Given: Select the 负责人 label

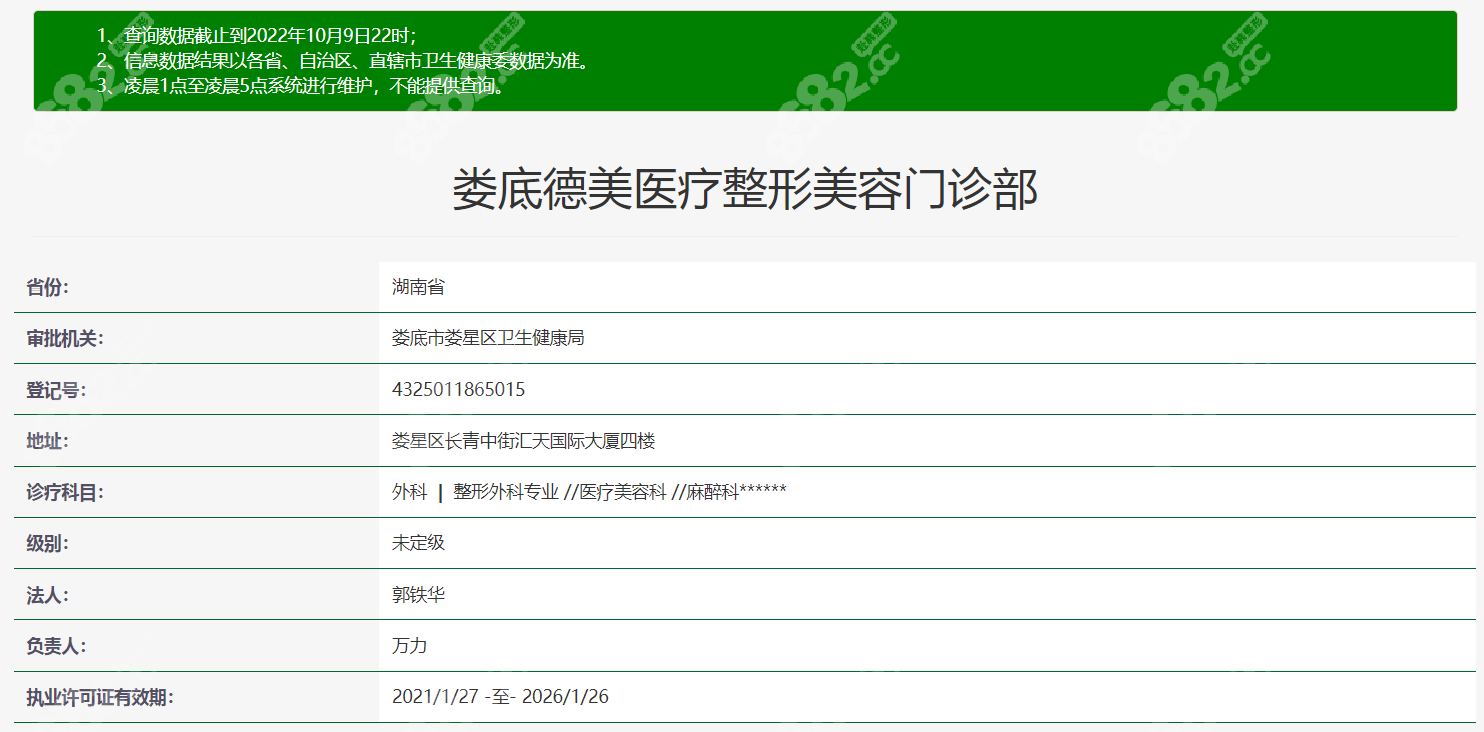Looking at the screenshot, I should click(x=56, y=646).
